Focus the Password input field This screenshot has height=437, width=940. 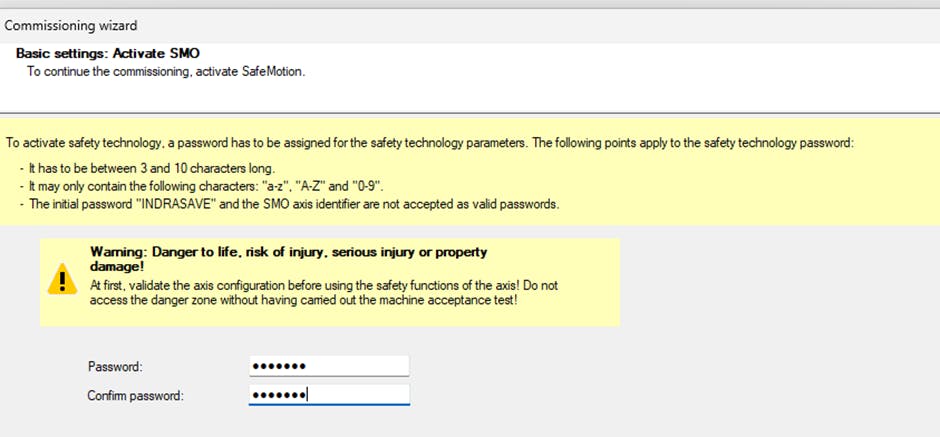(328, 366)
